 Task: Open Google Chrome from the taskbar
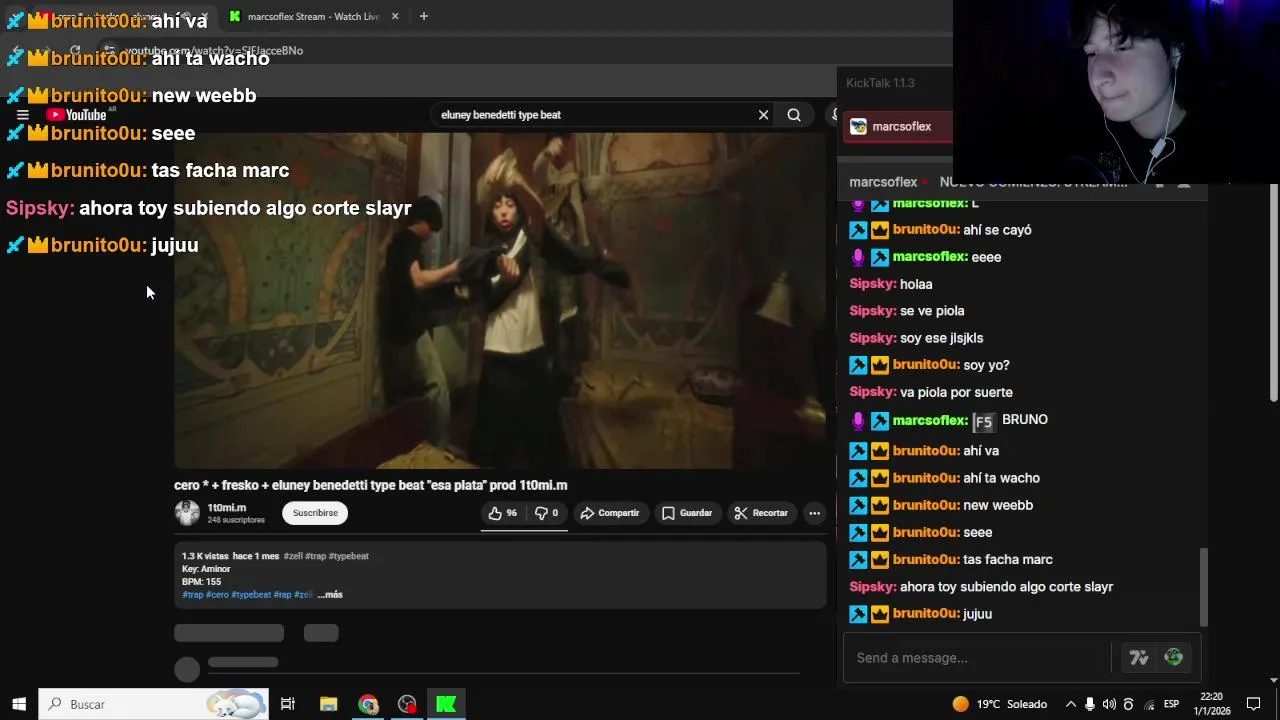369,704
